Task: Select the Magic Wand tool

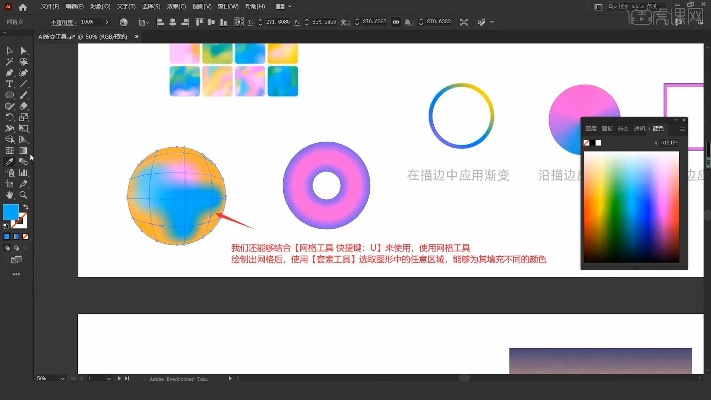Action: coord(9,62)
